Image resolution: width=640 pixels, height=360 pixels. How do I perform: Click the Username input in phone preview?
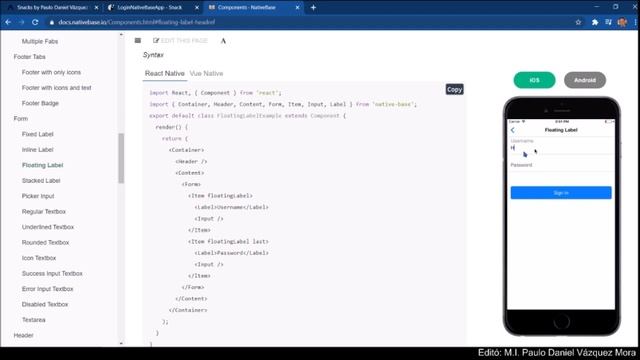pos(561,148)
